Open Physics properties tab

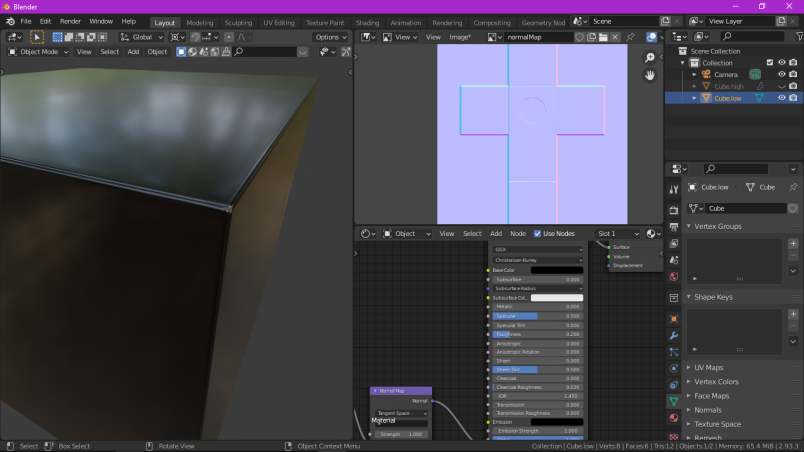pos(674,368)
